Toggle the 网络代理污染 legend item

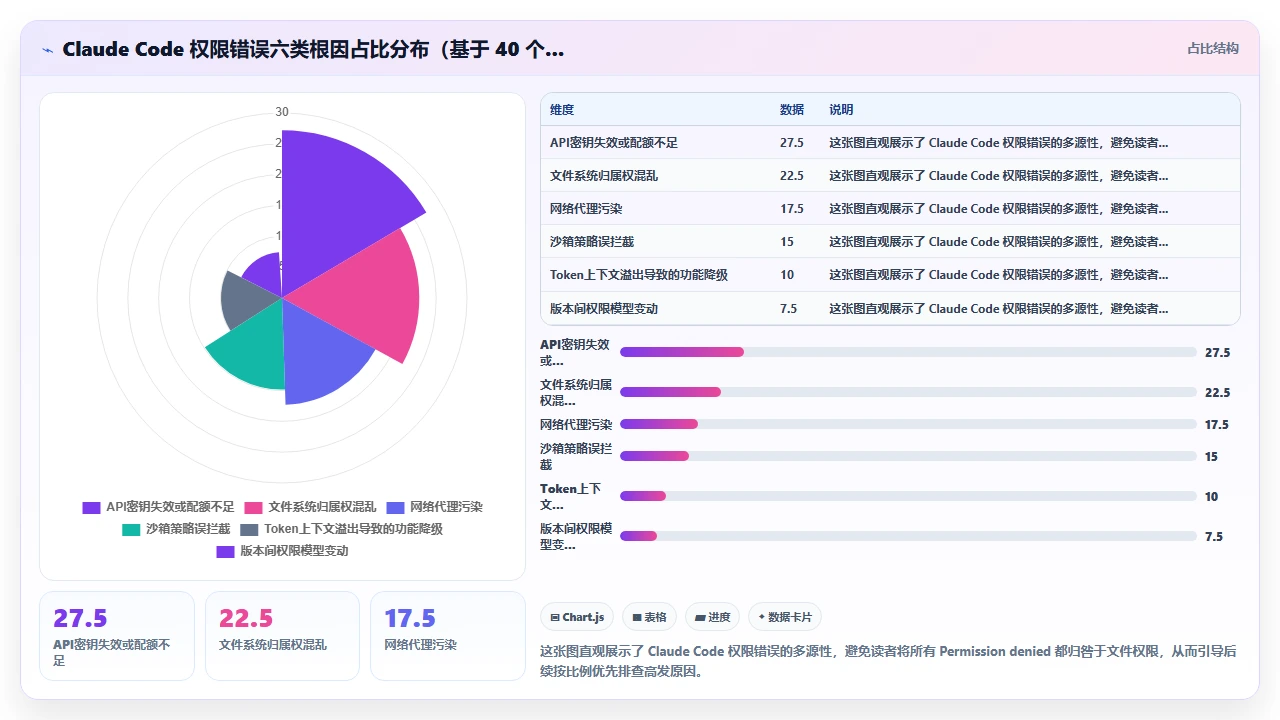click(x=434, y=507)
